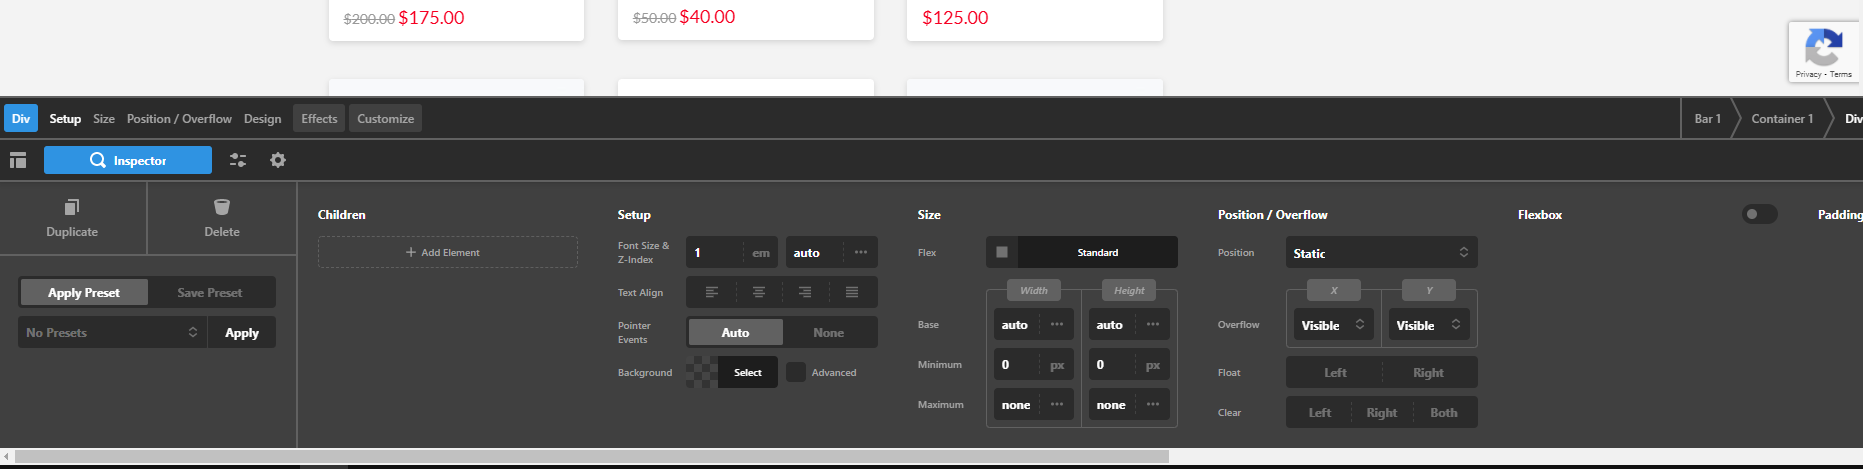Click the Duplicate element icon

pos(72,207)
